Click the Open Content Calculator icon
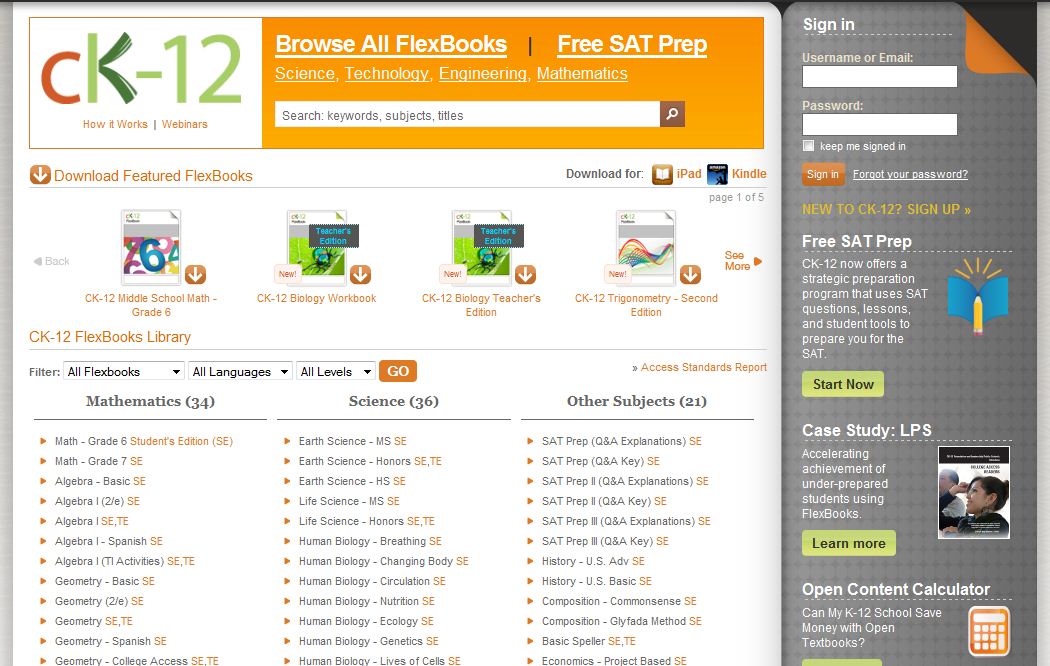 click(x=989, y=631)
